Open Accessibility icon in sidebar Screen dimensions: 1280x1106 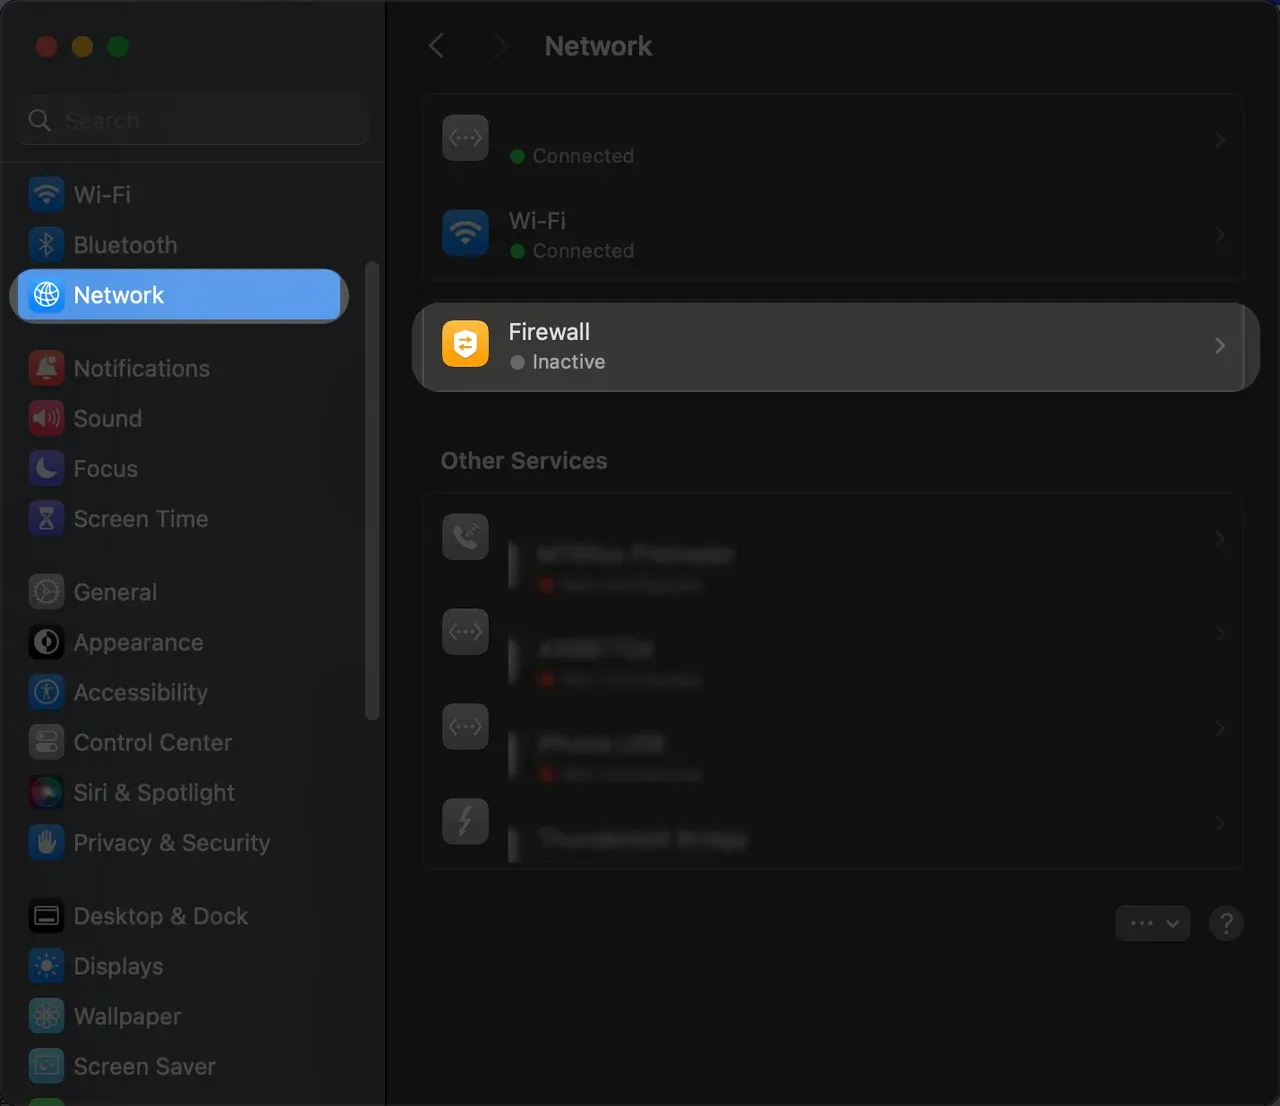coord(46,692)
